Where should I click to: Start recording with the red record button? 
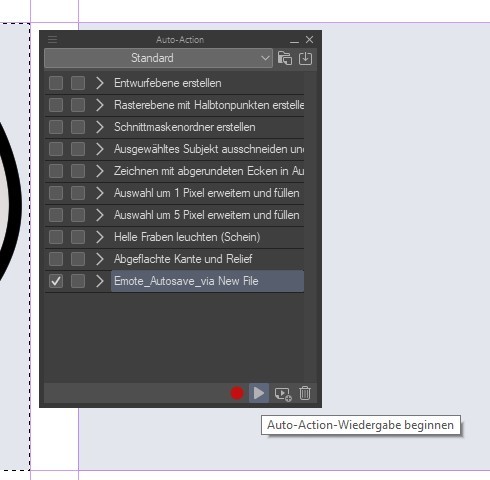click(x=237, y=393)
